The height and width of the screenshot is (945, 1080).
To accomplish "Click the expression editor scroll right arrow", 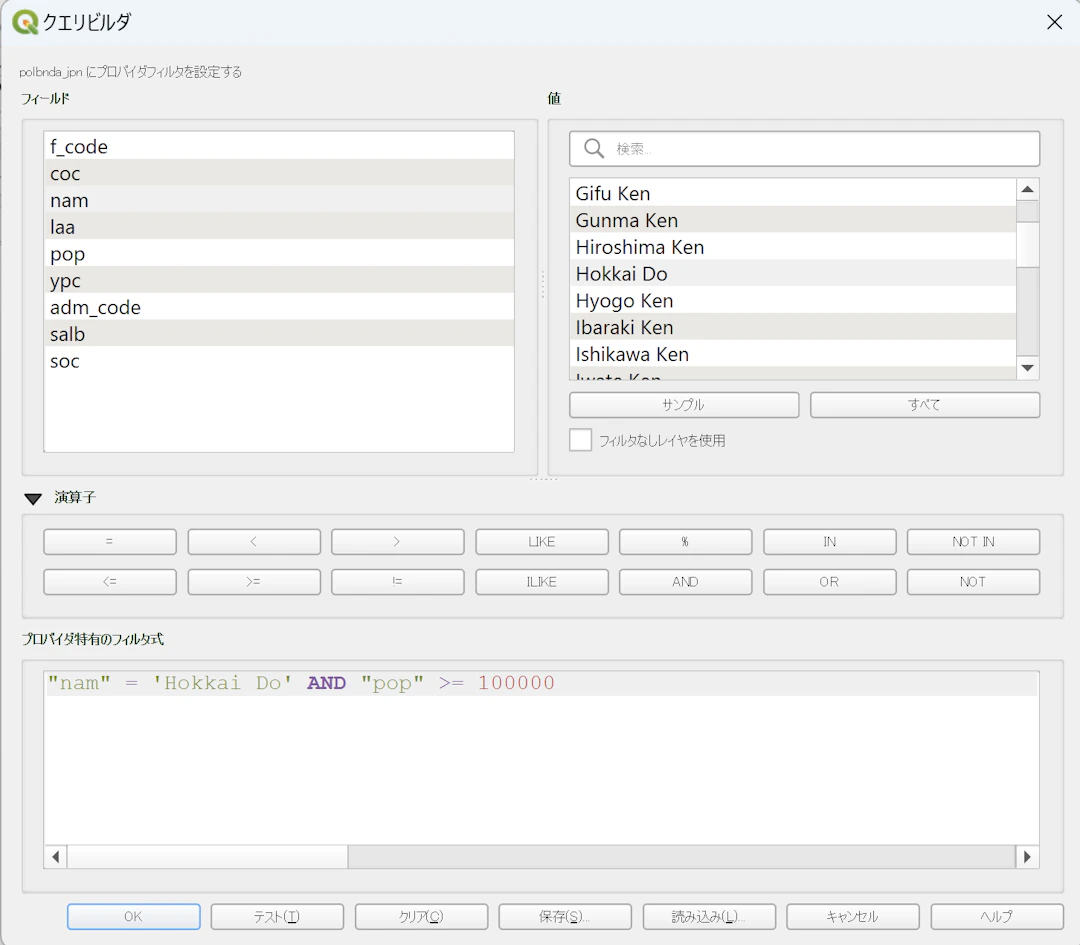I will coord(1028,857).
